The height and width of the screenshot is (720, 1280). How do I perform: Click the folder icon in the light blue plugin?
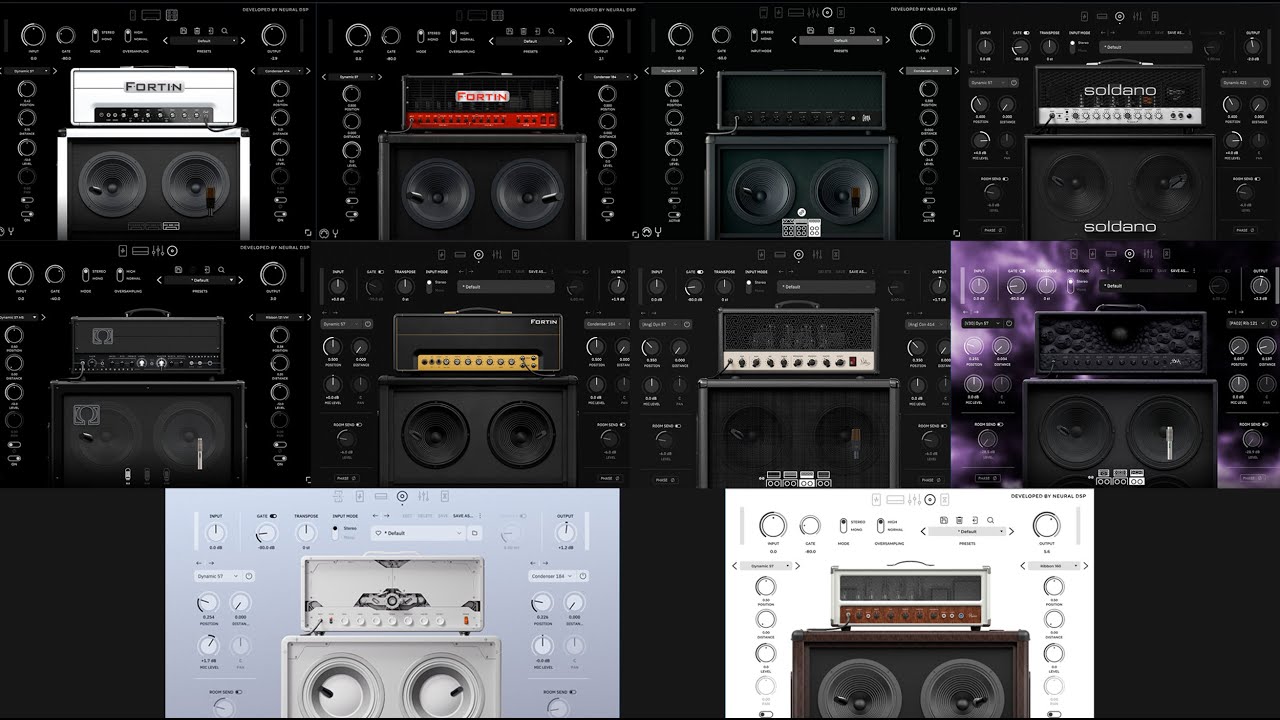(x=475, y=533)
